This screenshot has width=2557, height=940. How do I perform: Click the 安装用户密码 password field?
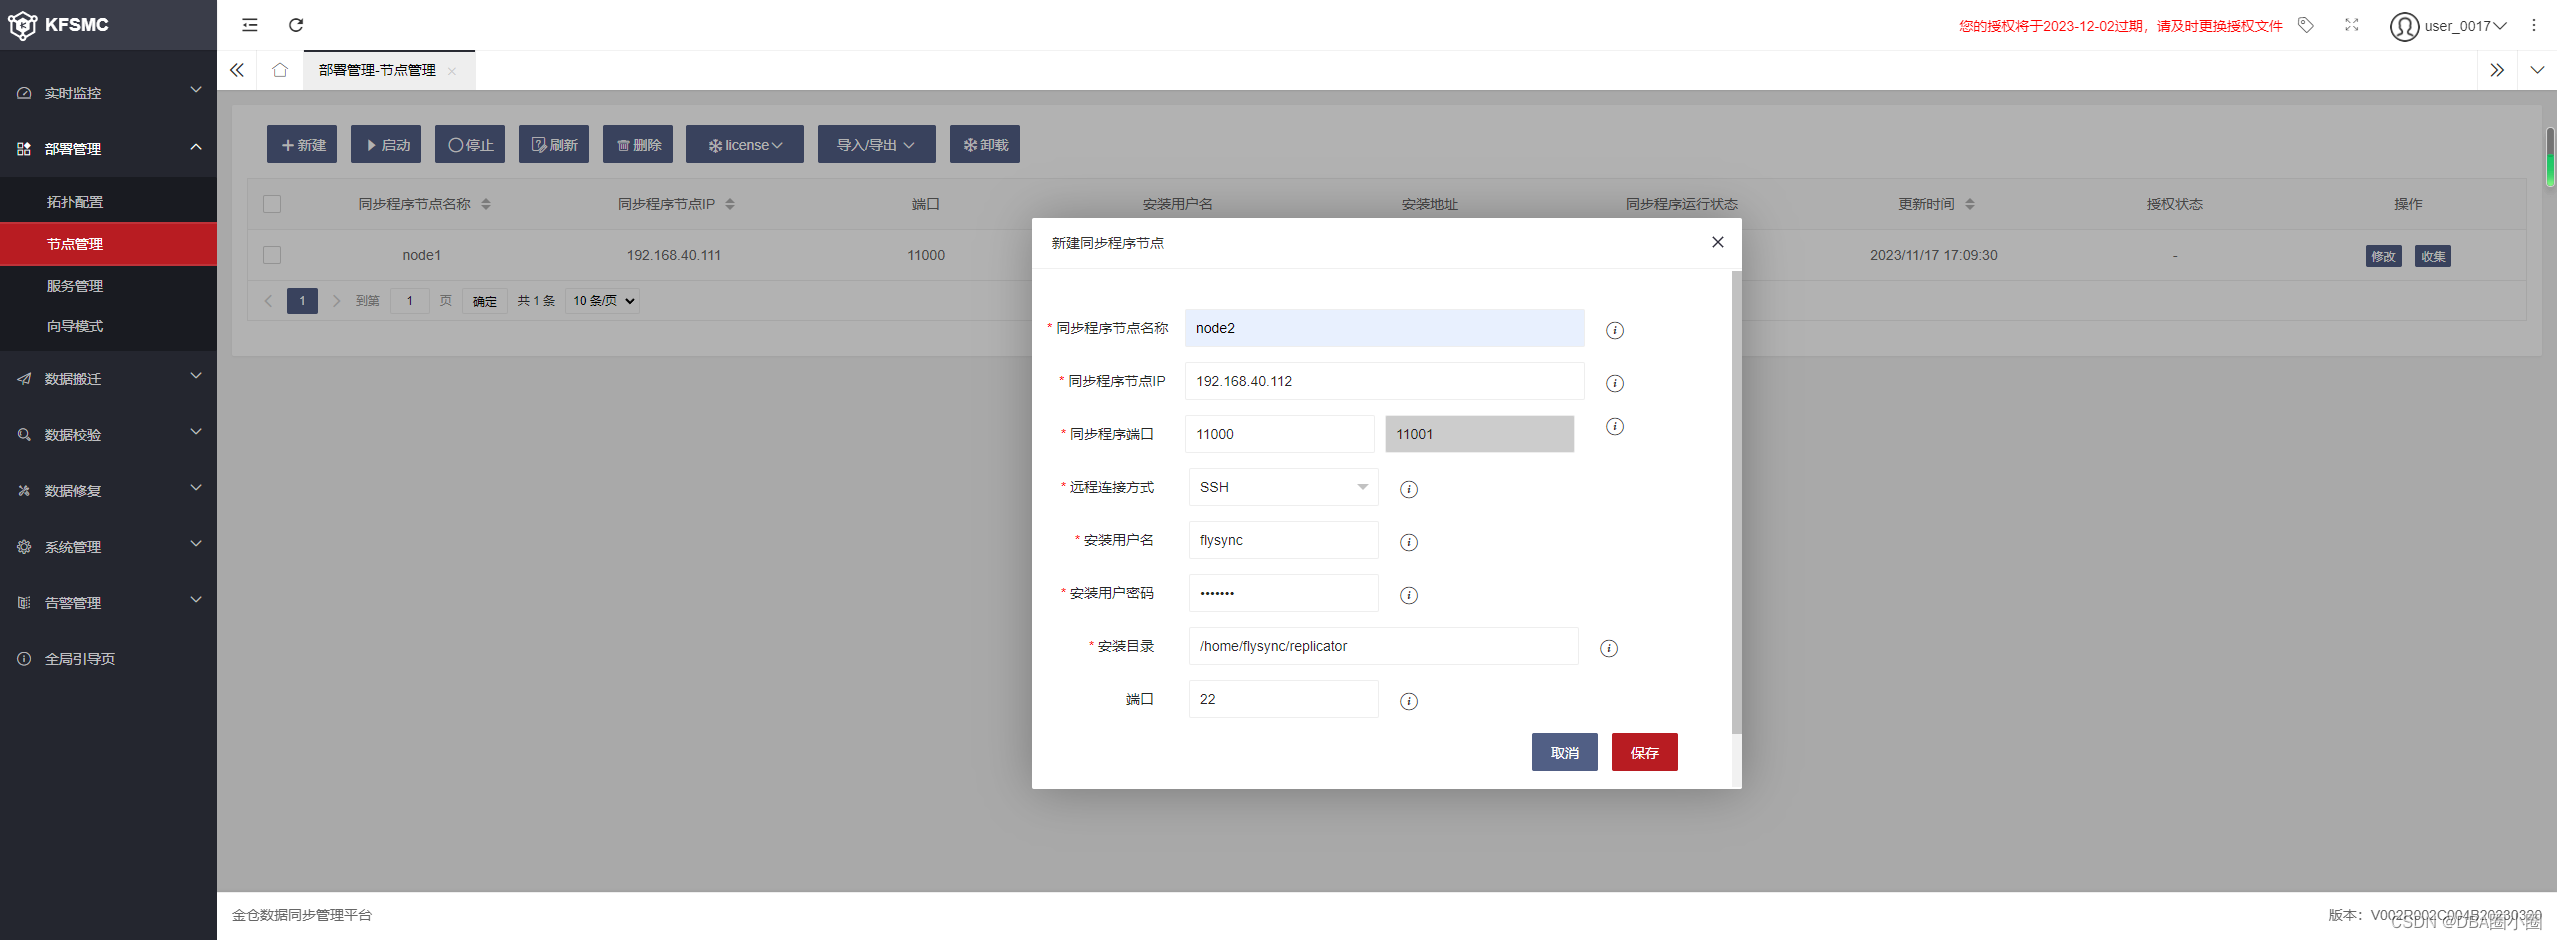(x=1283, y=593)
